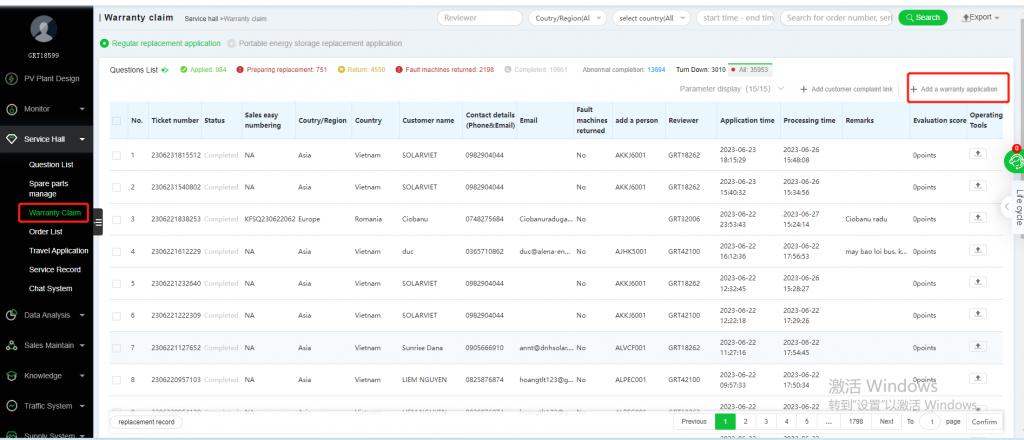Viewport: 1024px width, 440px height.
Task: Expand the Data Analysis menu
Action: pos(82,315)
